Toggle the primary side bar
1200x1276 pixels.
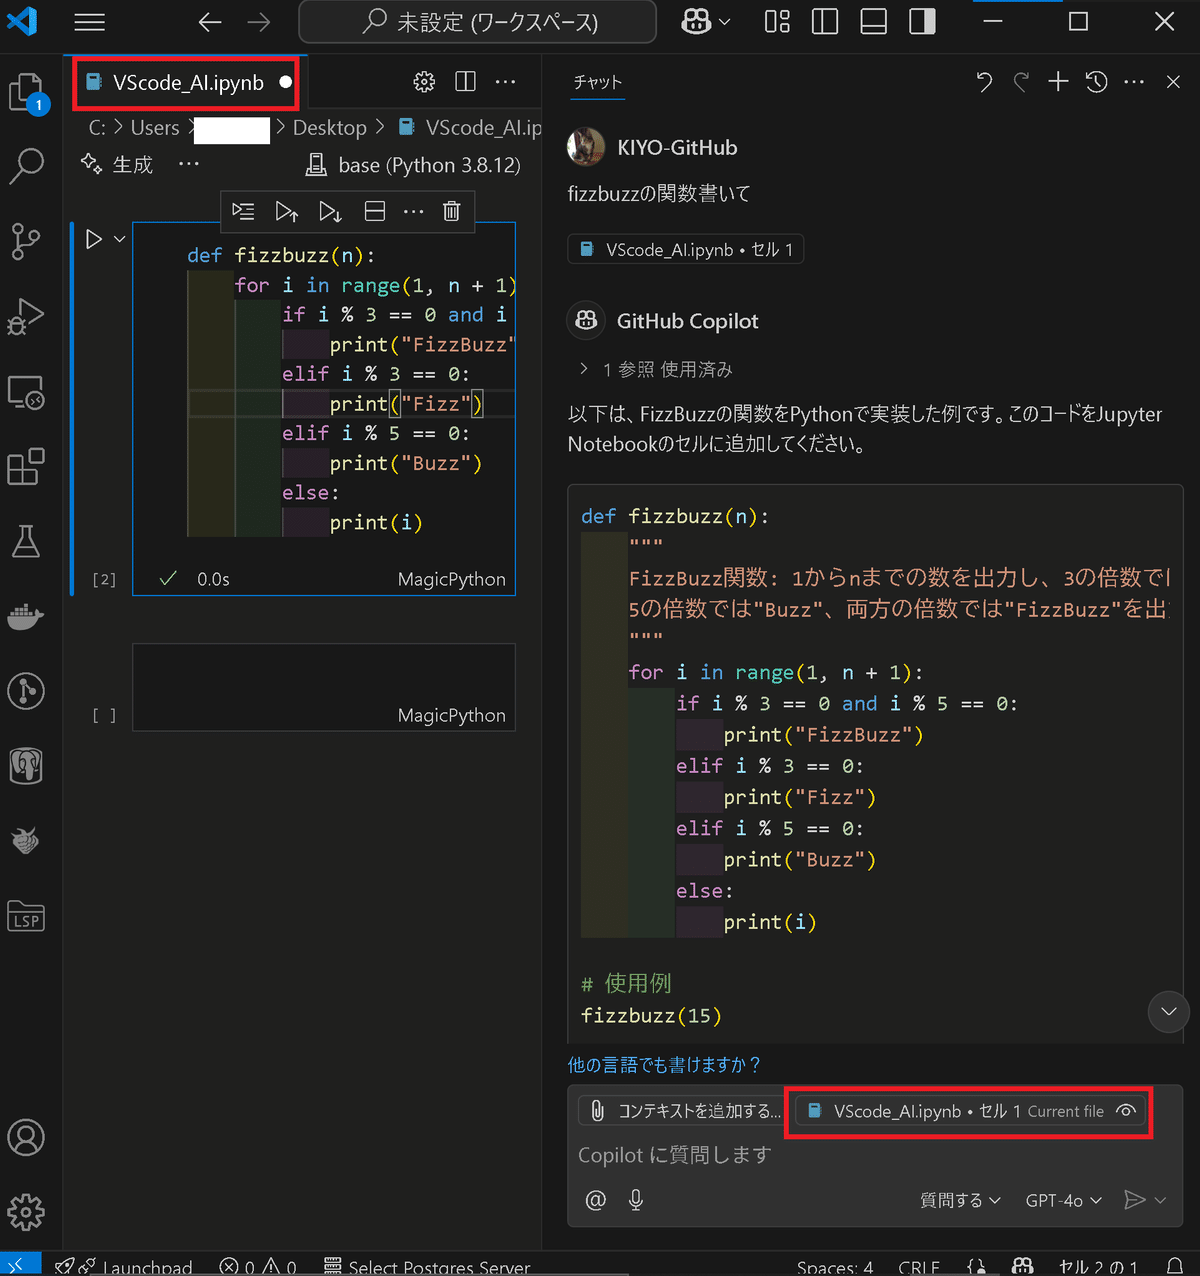[825, 22]
